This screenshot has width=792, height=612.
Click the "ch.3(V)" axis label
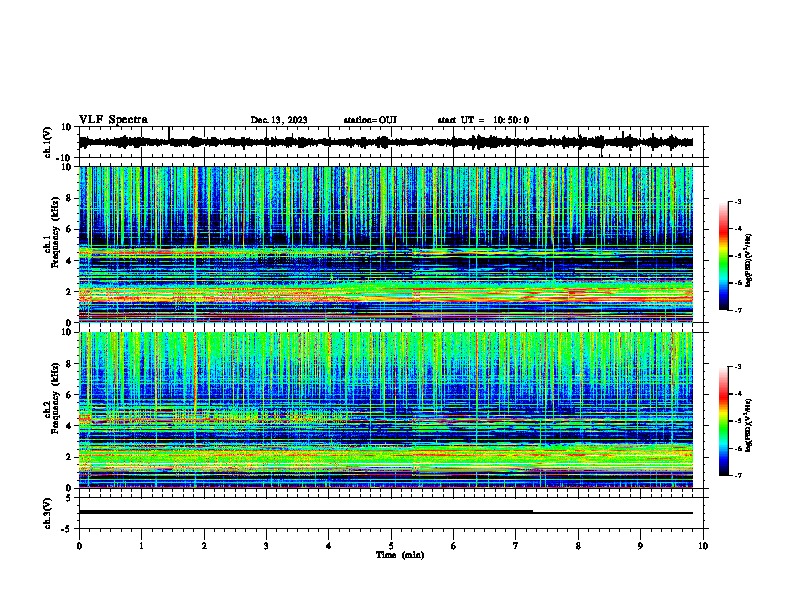[48, 514]
